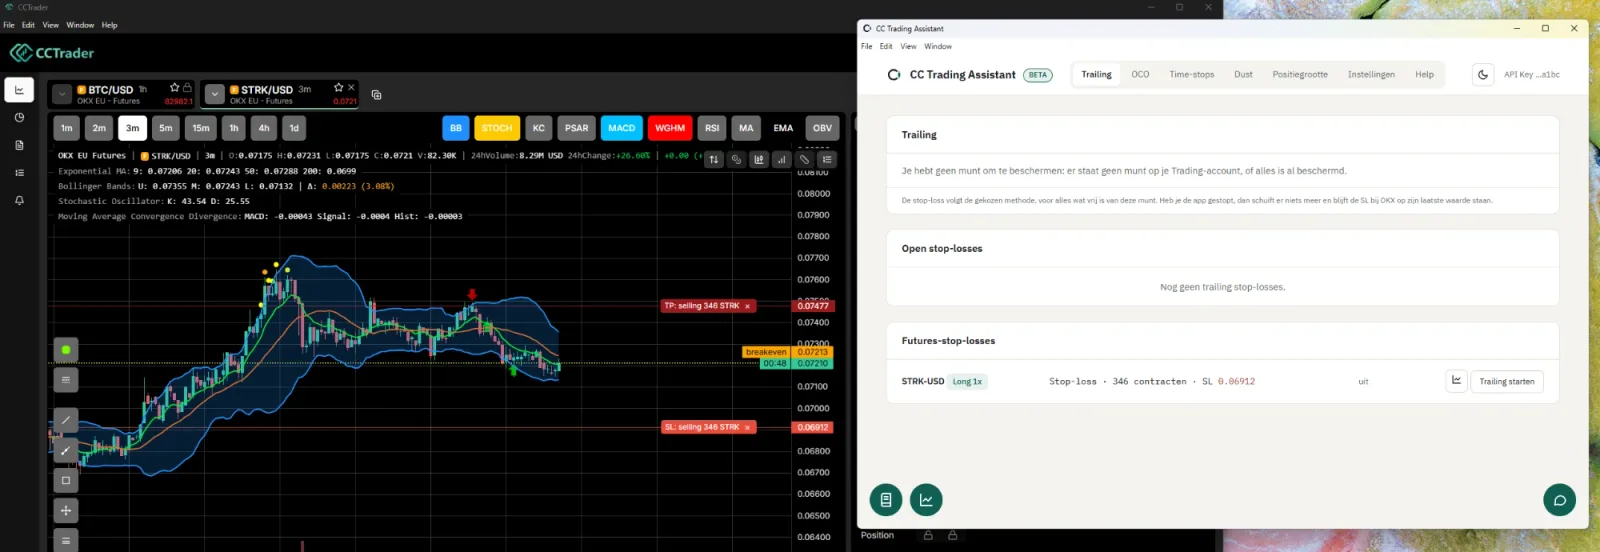The height and width of the screenshot is (552, 1600).
Task: Select the 1d timeframe button
Action: (294, 128)
